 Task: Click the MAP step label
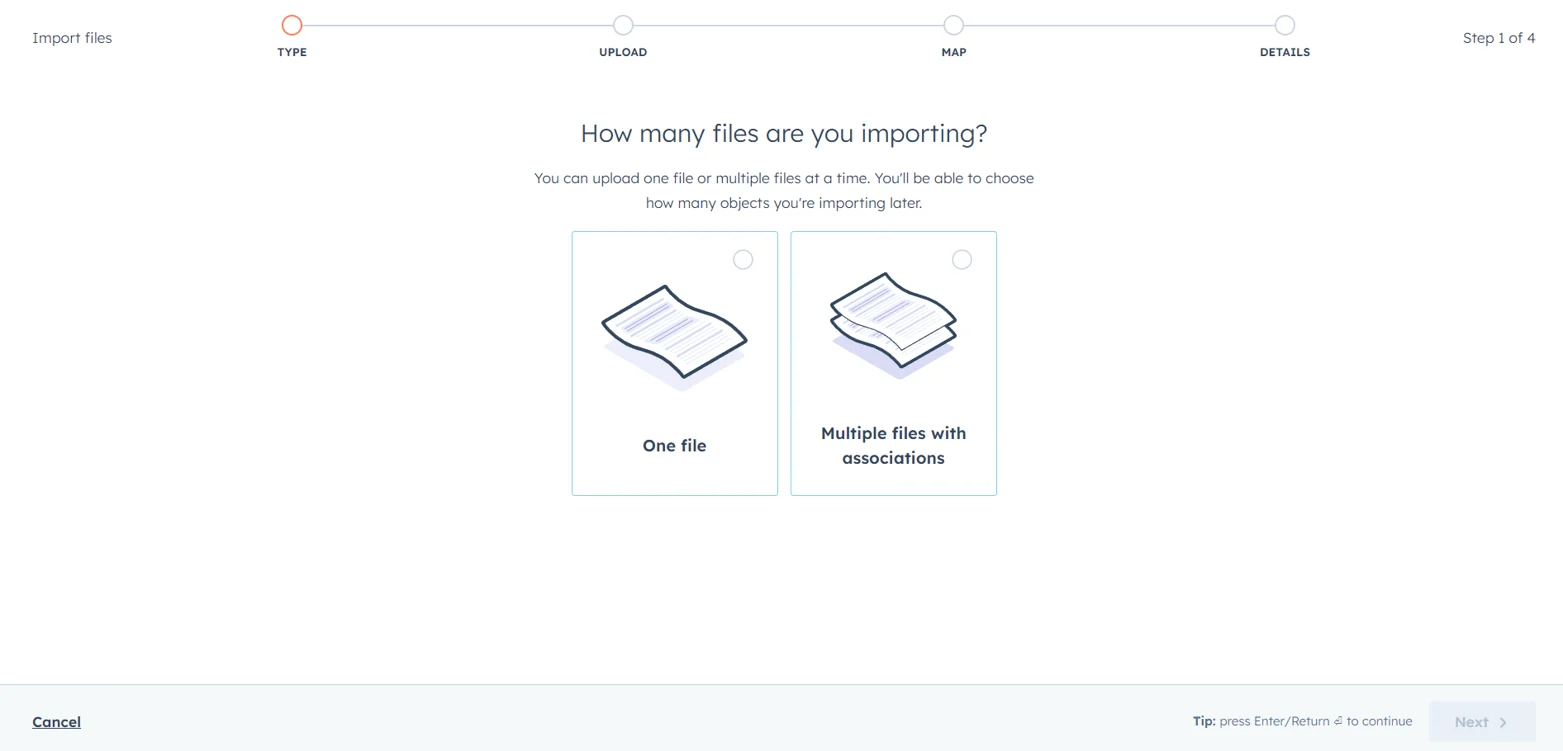click(x=952, y=52)
